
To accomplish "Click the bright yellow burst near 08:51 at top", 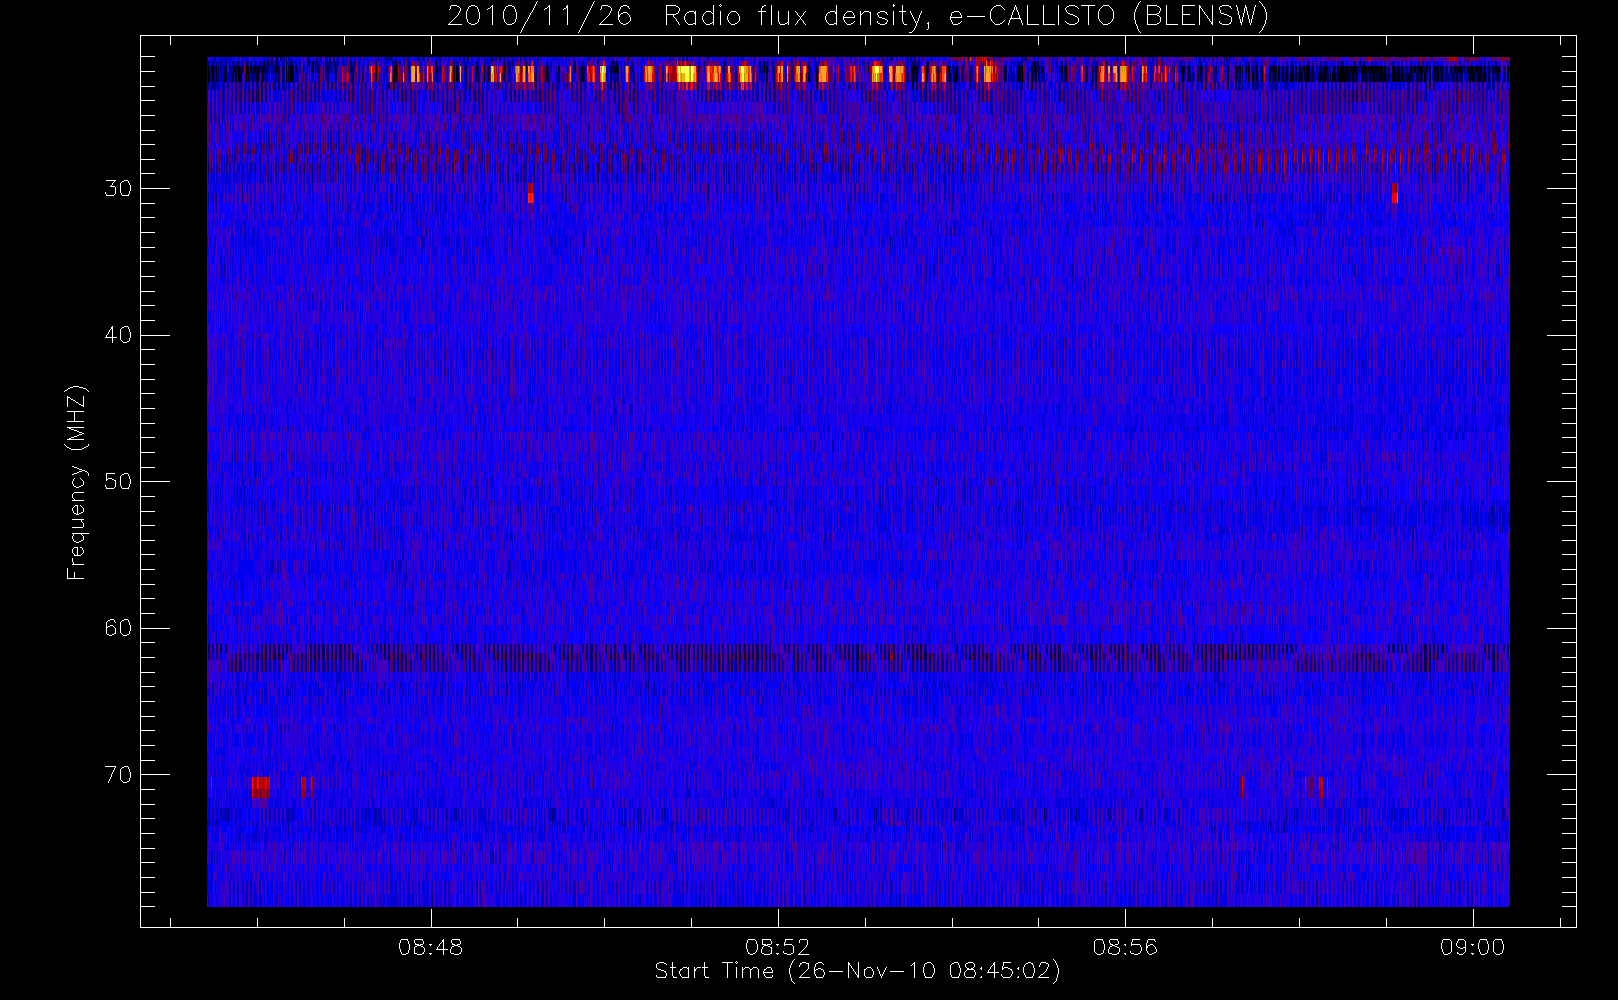I will (685, 74).
